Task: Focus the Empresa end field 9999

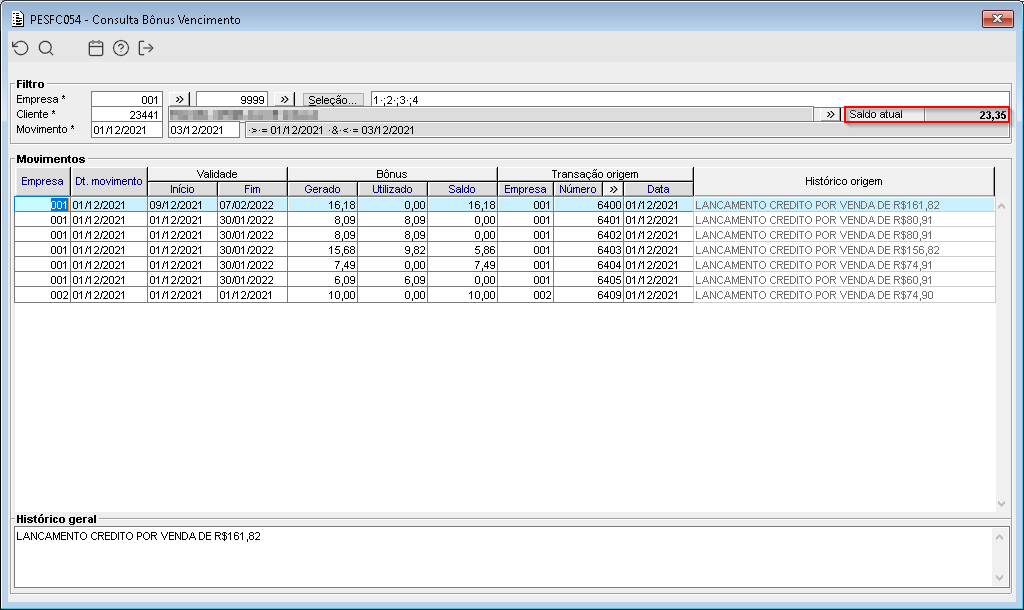Action: click(x=232, y=99)
